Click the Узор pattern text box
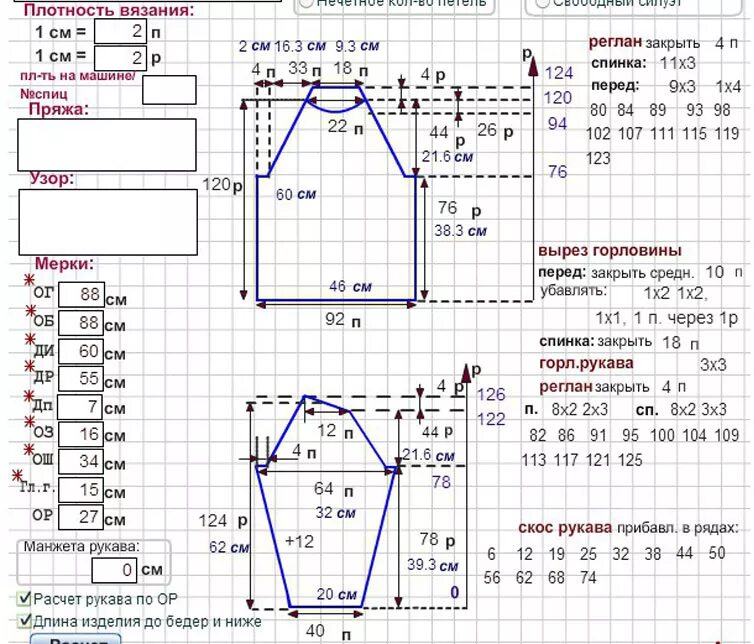This screenshot has width=754, height=644. (108, 222)
